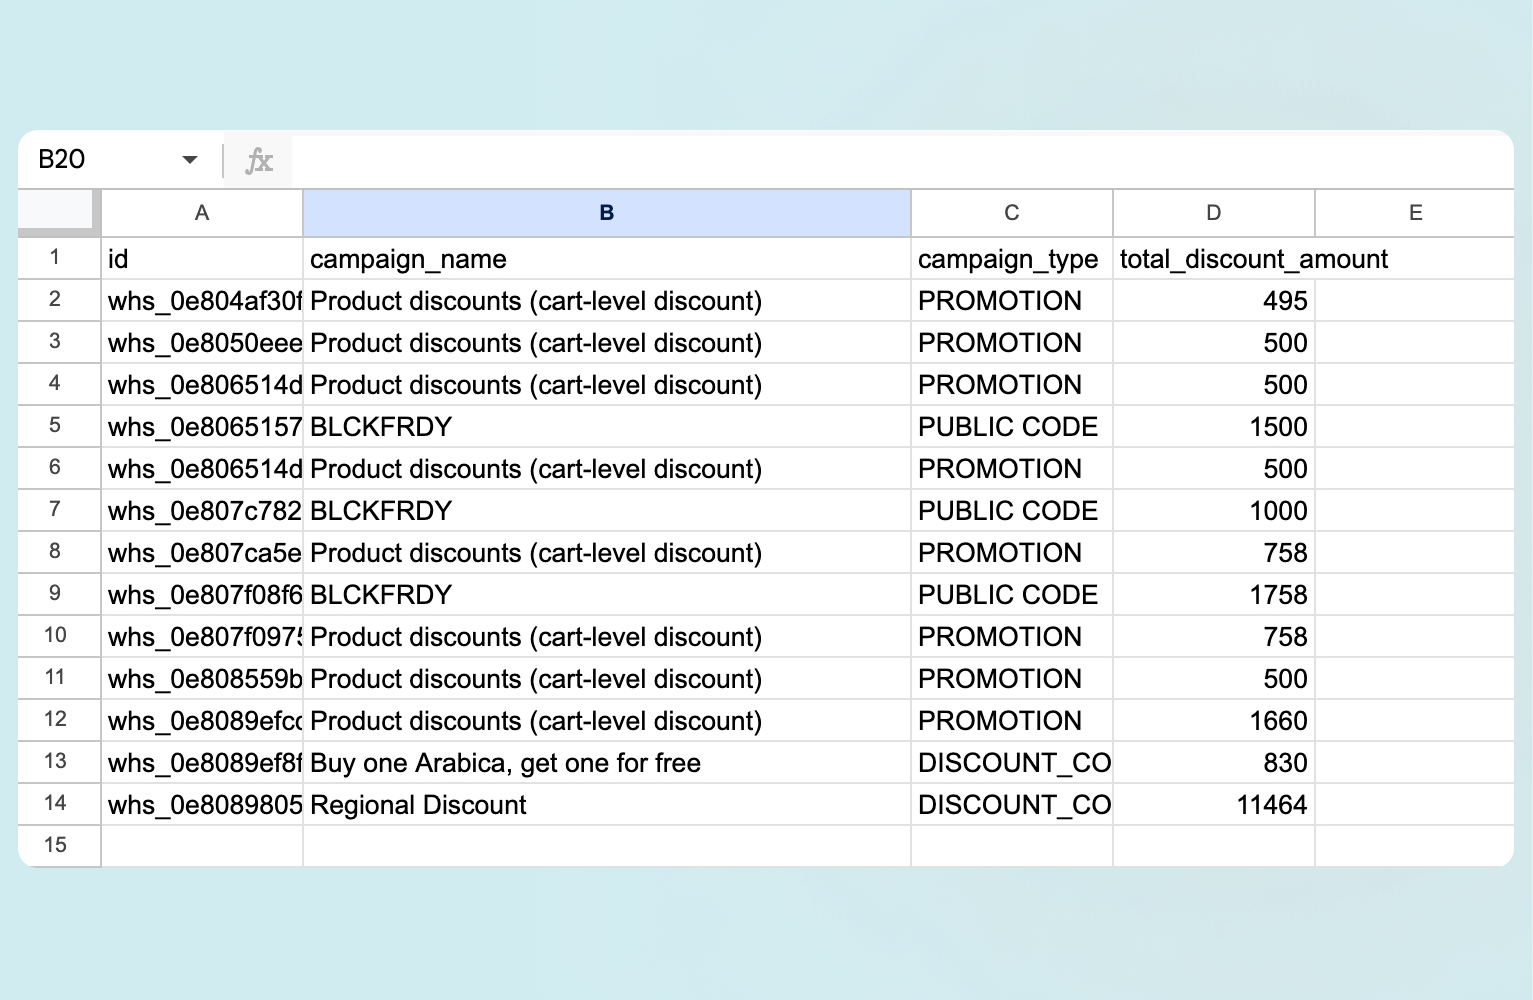The width and height of the screenshot is (1533, 1000).
Task: Select column D header
Action: tap(1213, 212)
